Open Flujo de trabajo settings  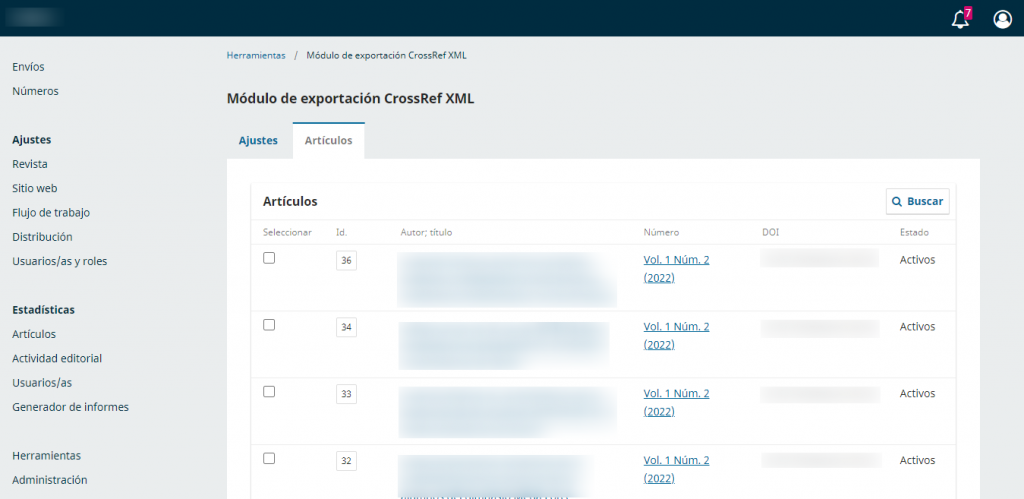click(x=51, y=212)
